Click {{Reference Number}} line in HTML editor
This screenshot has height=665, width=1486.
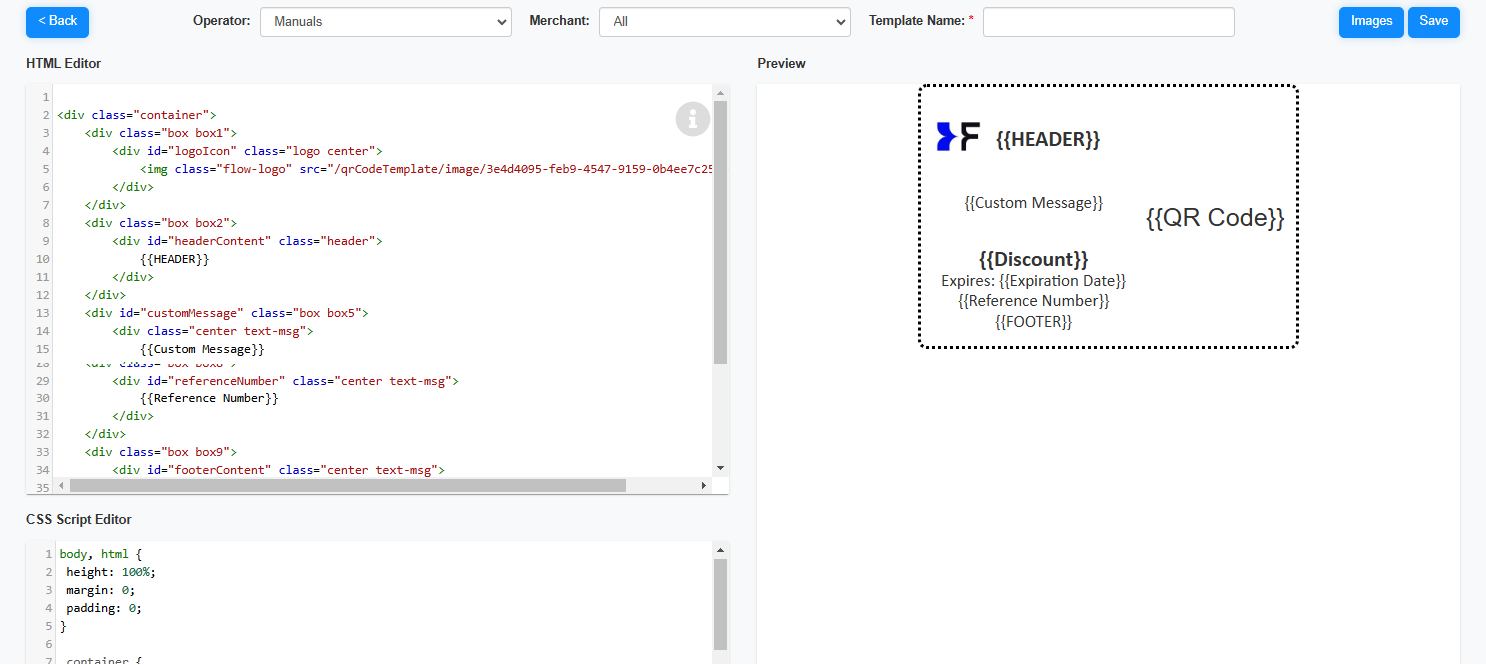[x=210, y=398]
